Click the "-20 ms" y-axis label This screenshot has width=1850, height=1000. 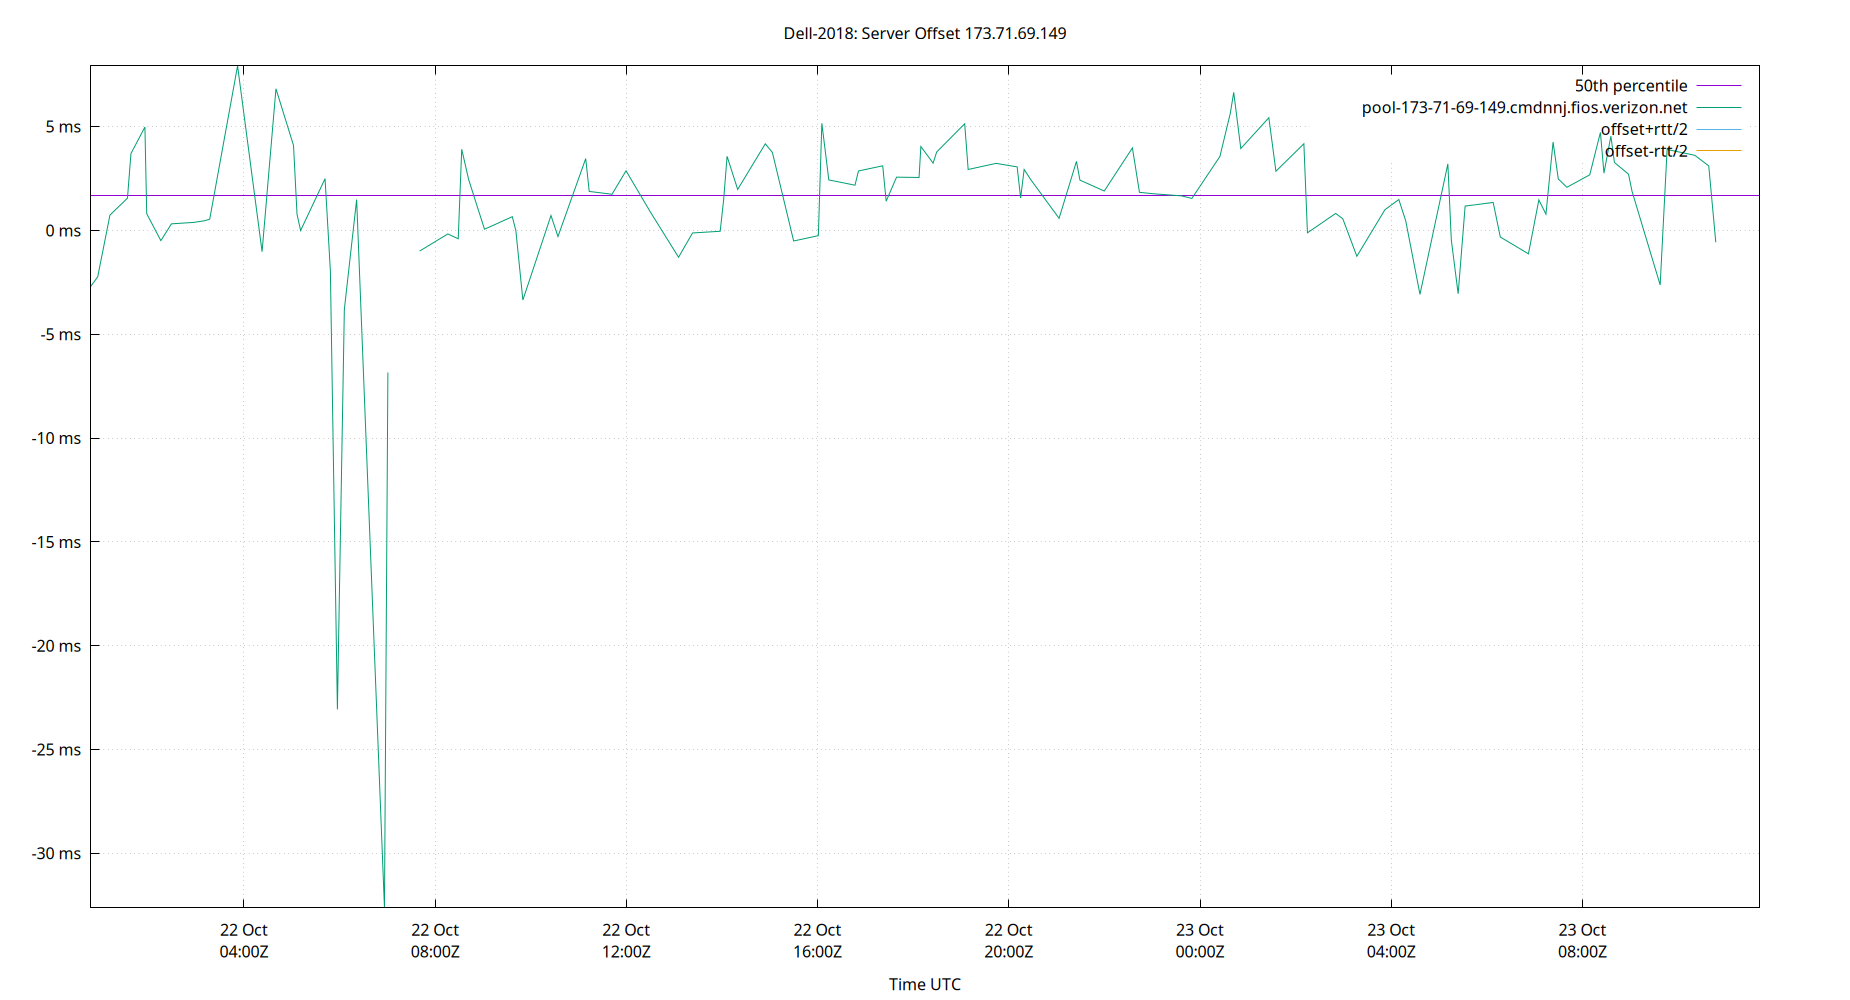click(x=56, y=646)
